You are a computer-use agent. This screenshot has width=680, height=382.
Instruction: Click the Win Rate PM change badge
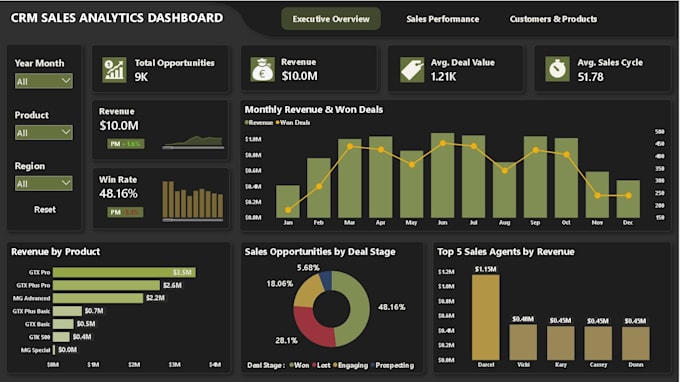(x=125, y=212)
